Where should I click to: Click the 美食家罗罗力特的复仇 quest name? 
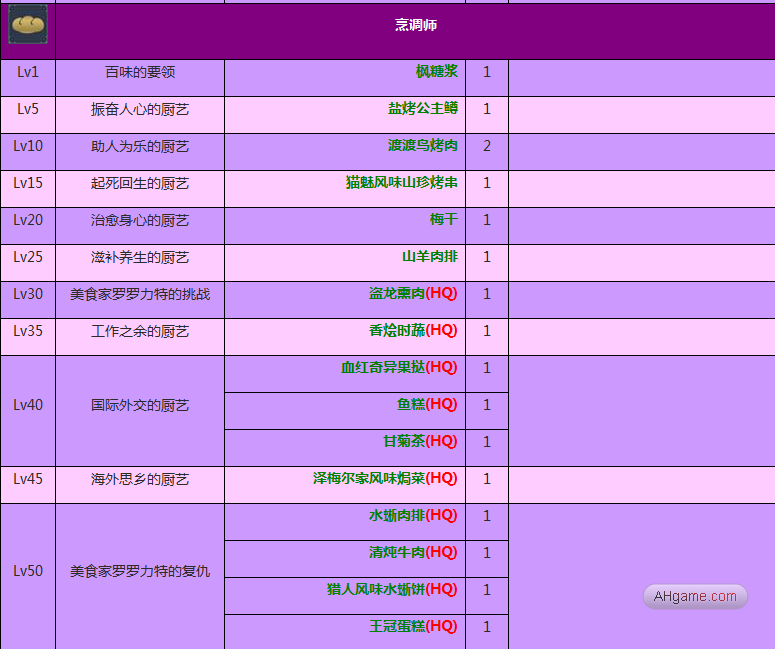pyautogui.click(x=140, y=572)
